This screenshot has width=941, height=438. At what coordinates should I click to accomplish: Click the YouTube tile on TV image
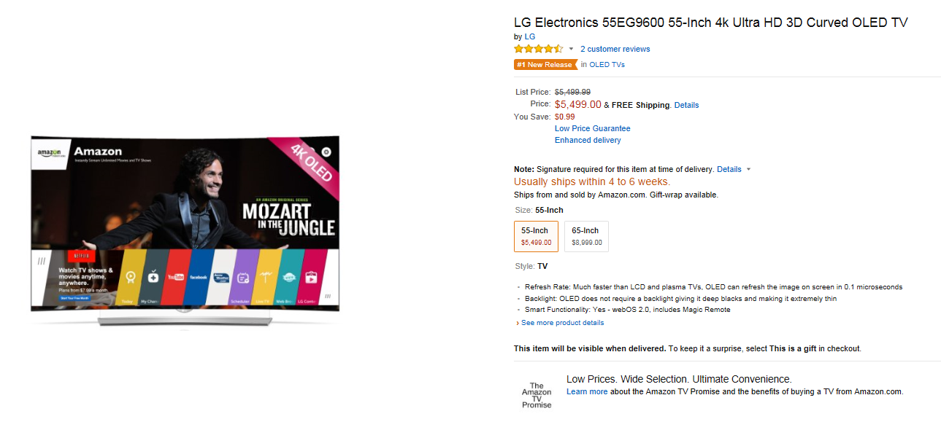(175, 277)
